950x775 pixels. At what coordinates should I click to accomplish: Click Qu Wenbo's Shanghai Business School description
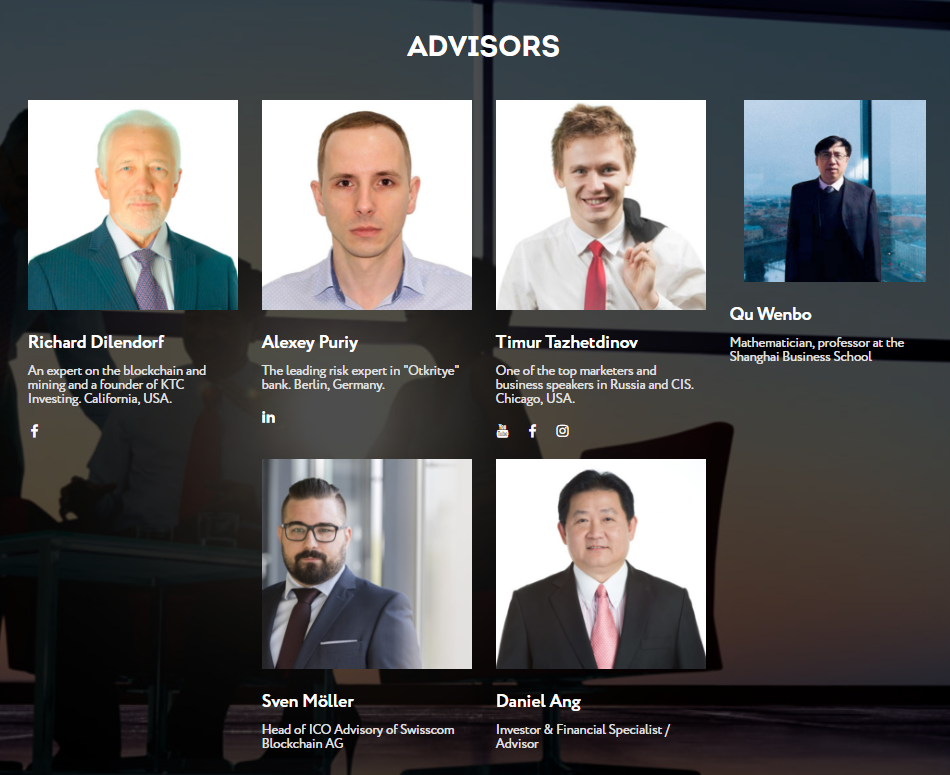point(817,350)
